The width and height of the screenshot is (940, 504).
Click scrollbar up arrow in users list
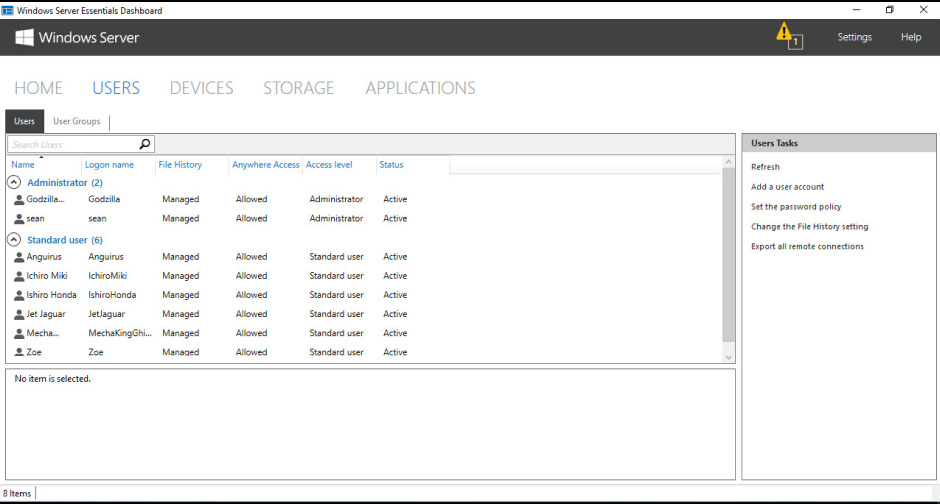[728, 162]
